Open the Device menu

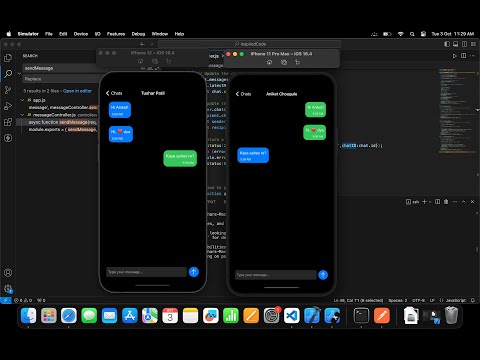(x=81, y=34)
